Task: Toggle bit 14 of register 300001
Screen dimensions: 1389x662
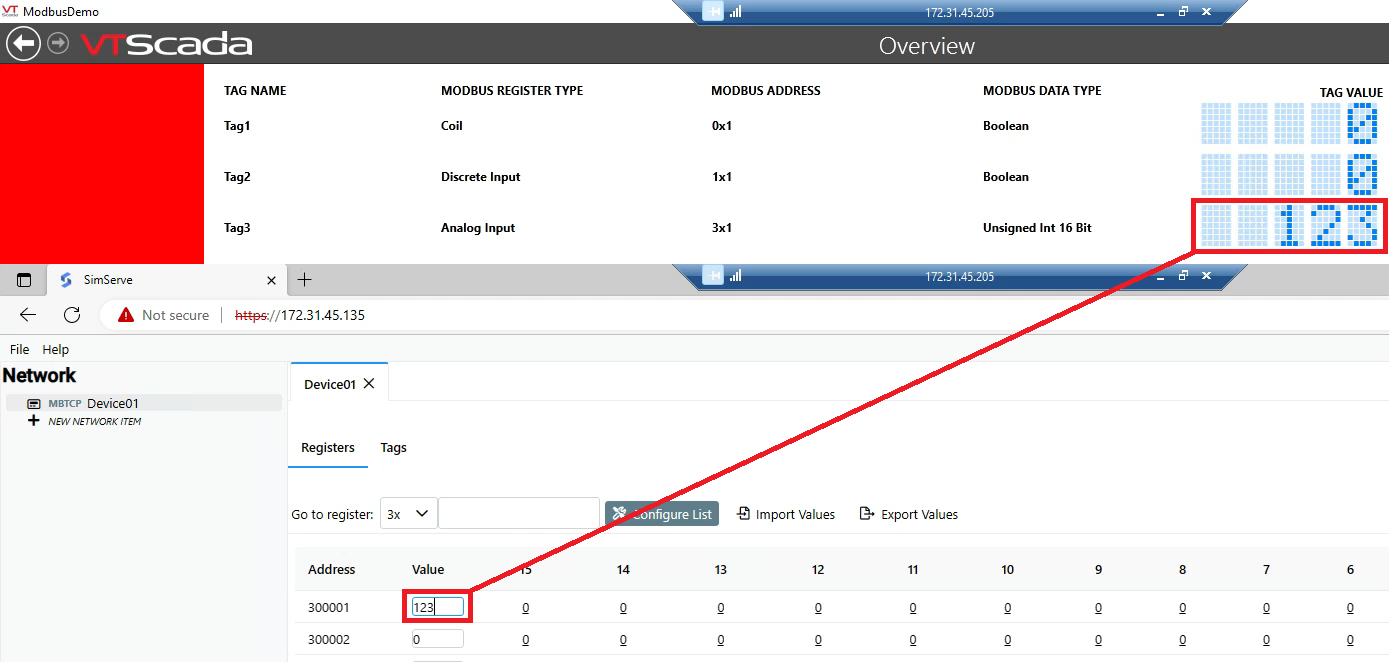Action: [623, 606]
